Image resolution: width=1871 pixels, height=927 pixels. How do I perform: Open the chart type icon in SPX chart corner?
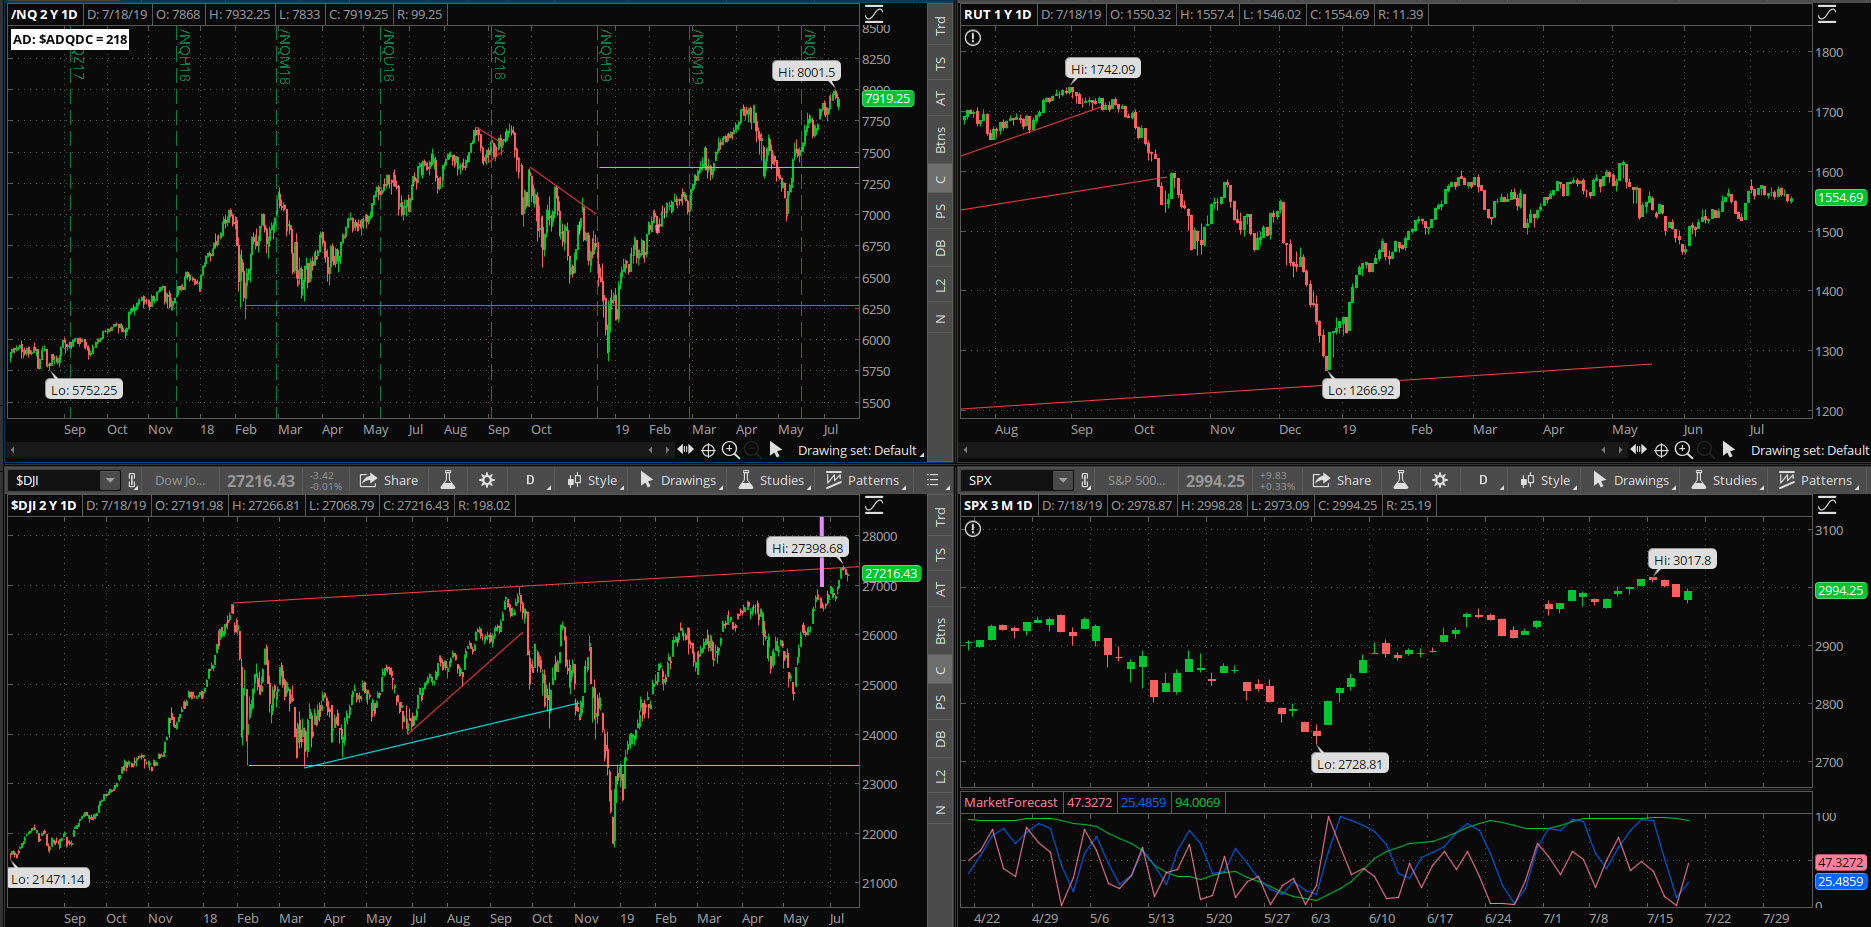click(1827, 505)
